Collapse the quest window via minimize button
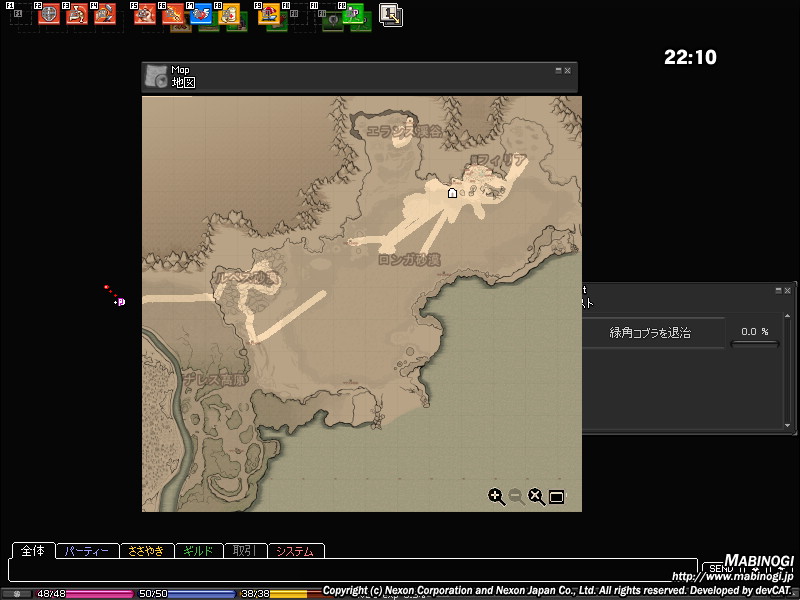Image resolution: width=800 pixels, height=600 pixels. tap(779, 290)
